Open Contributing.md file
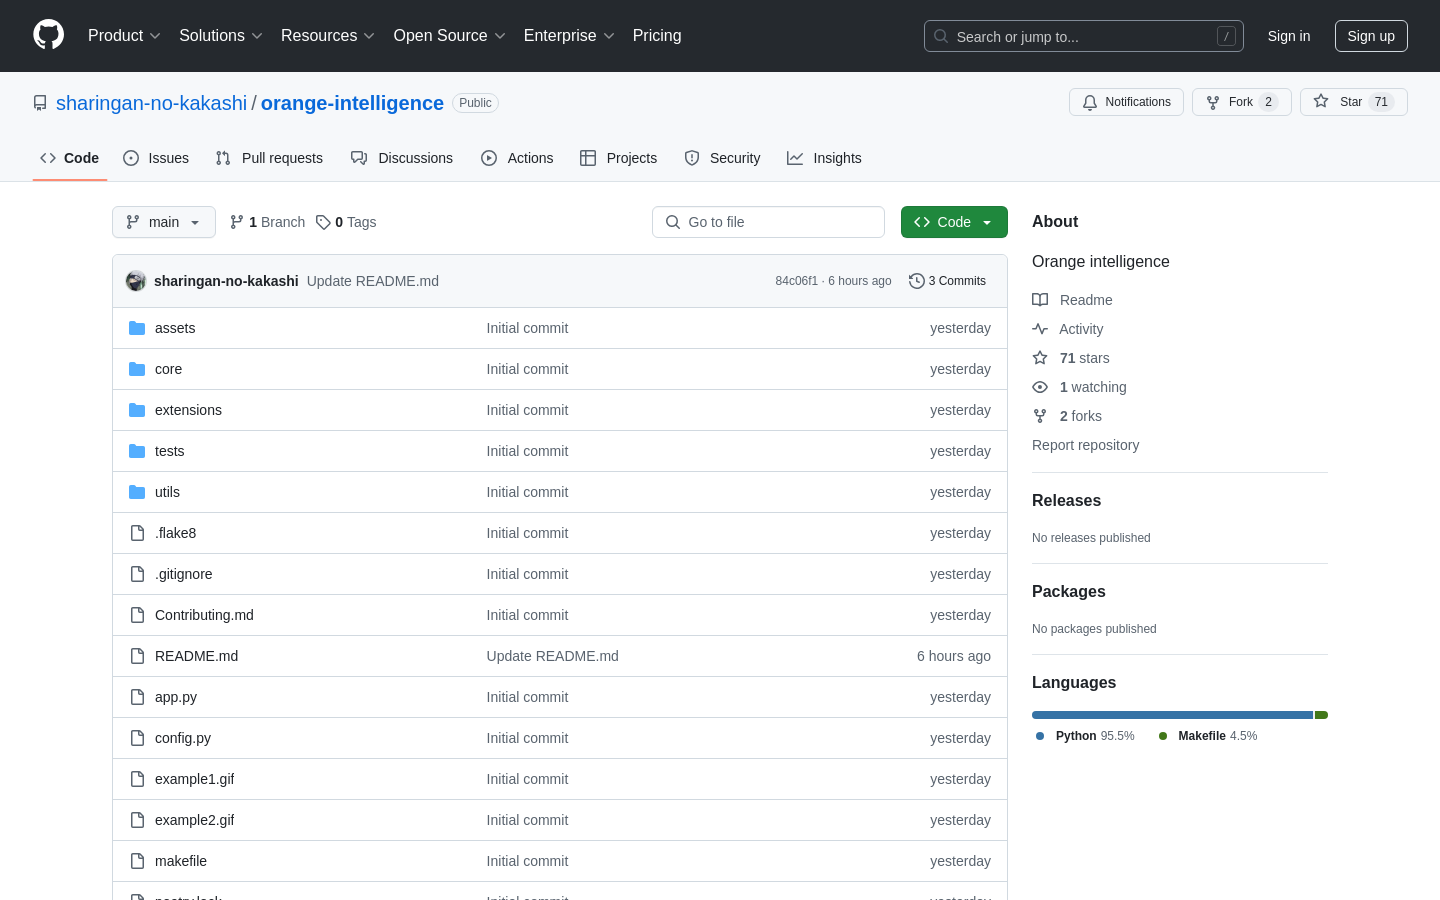 pyautogui.click(x=204, y=615)
